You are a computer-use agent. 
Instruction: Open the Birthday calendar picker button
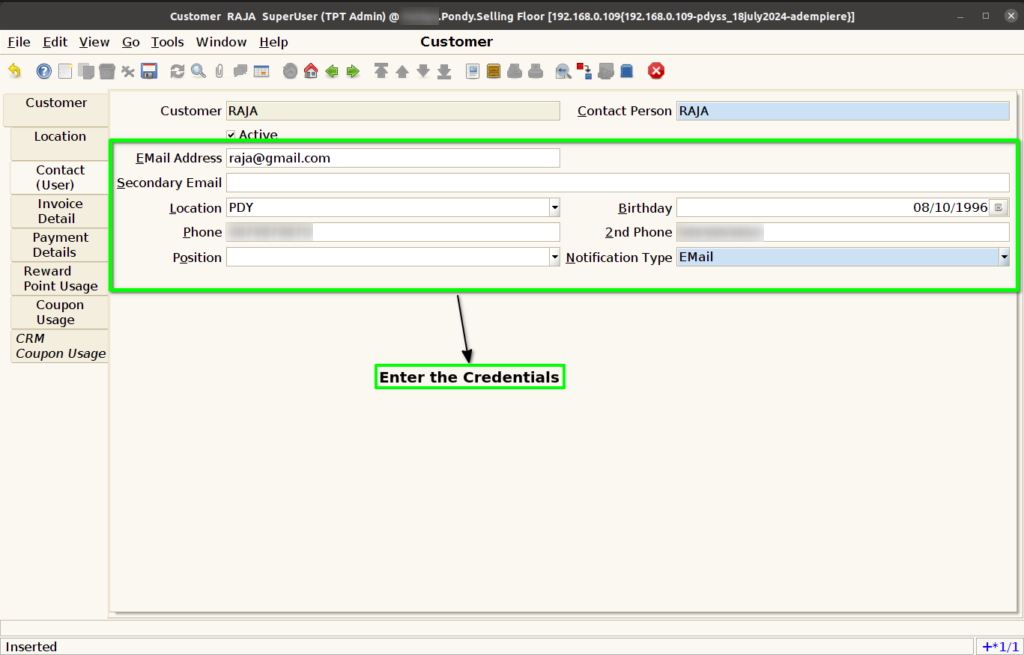pos(999,208)
